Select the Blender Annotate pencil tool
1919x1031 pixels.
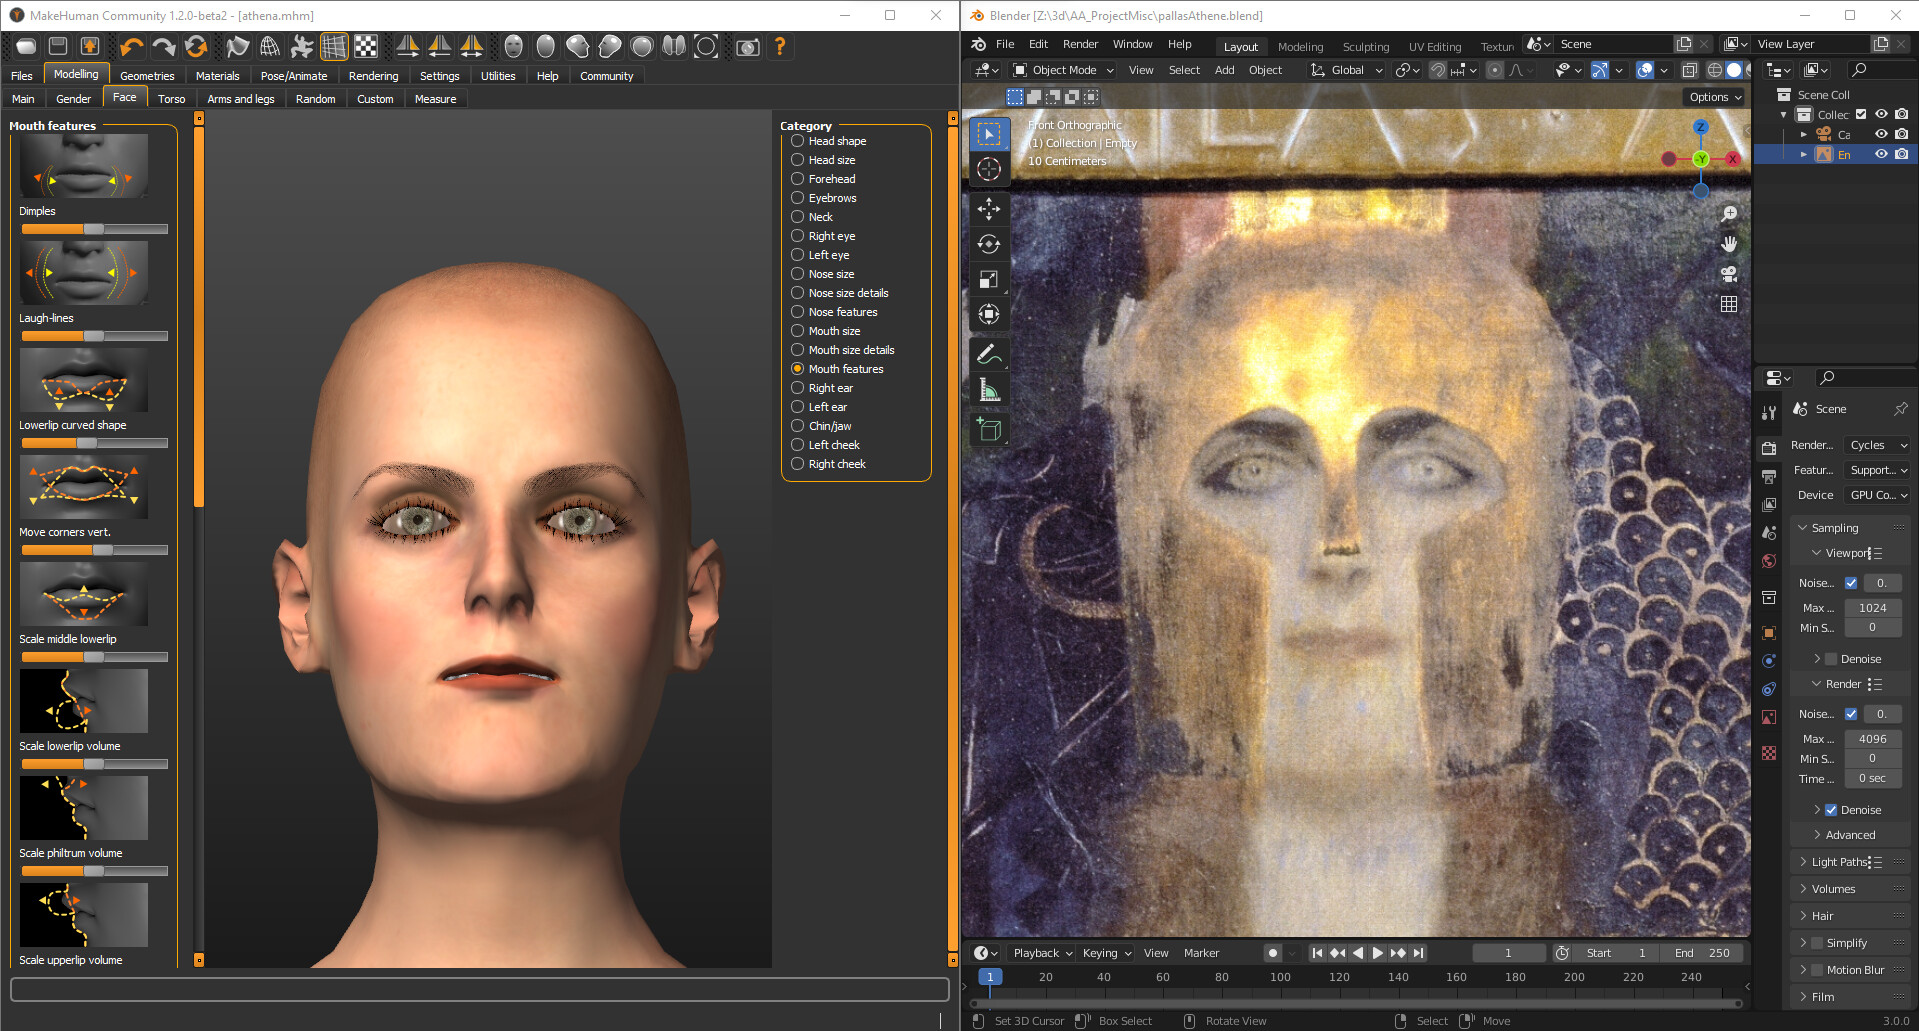(989, 354)
